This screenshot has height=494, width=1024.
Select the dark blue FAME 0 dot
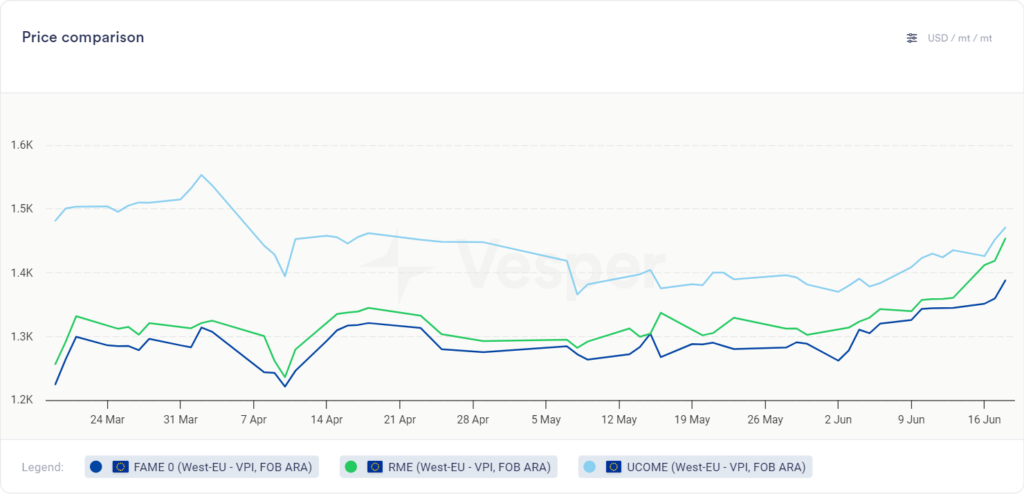96,466
